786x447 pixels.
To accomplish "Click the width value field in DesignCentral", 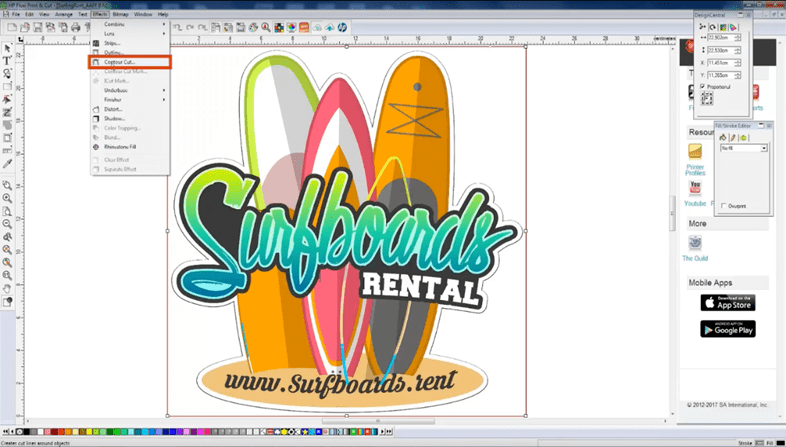I will coord(716,38).
